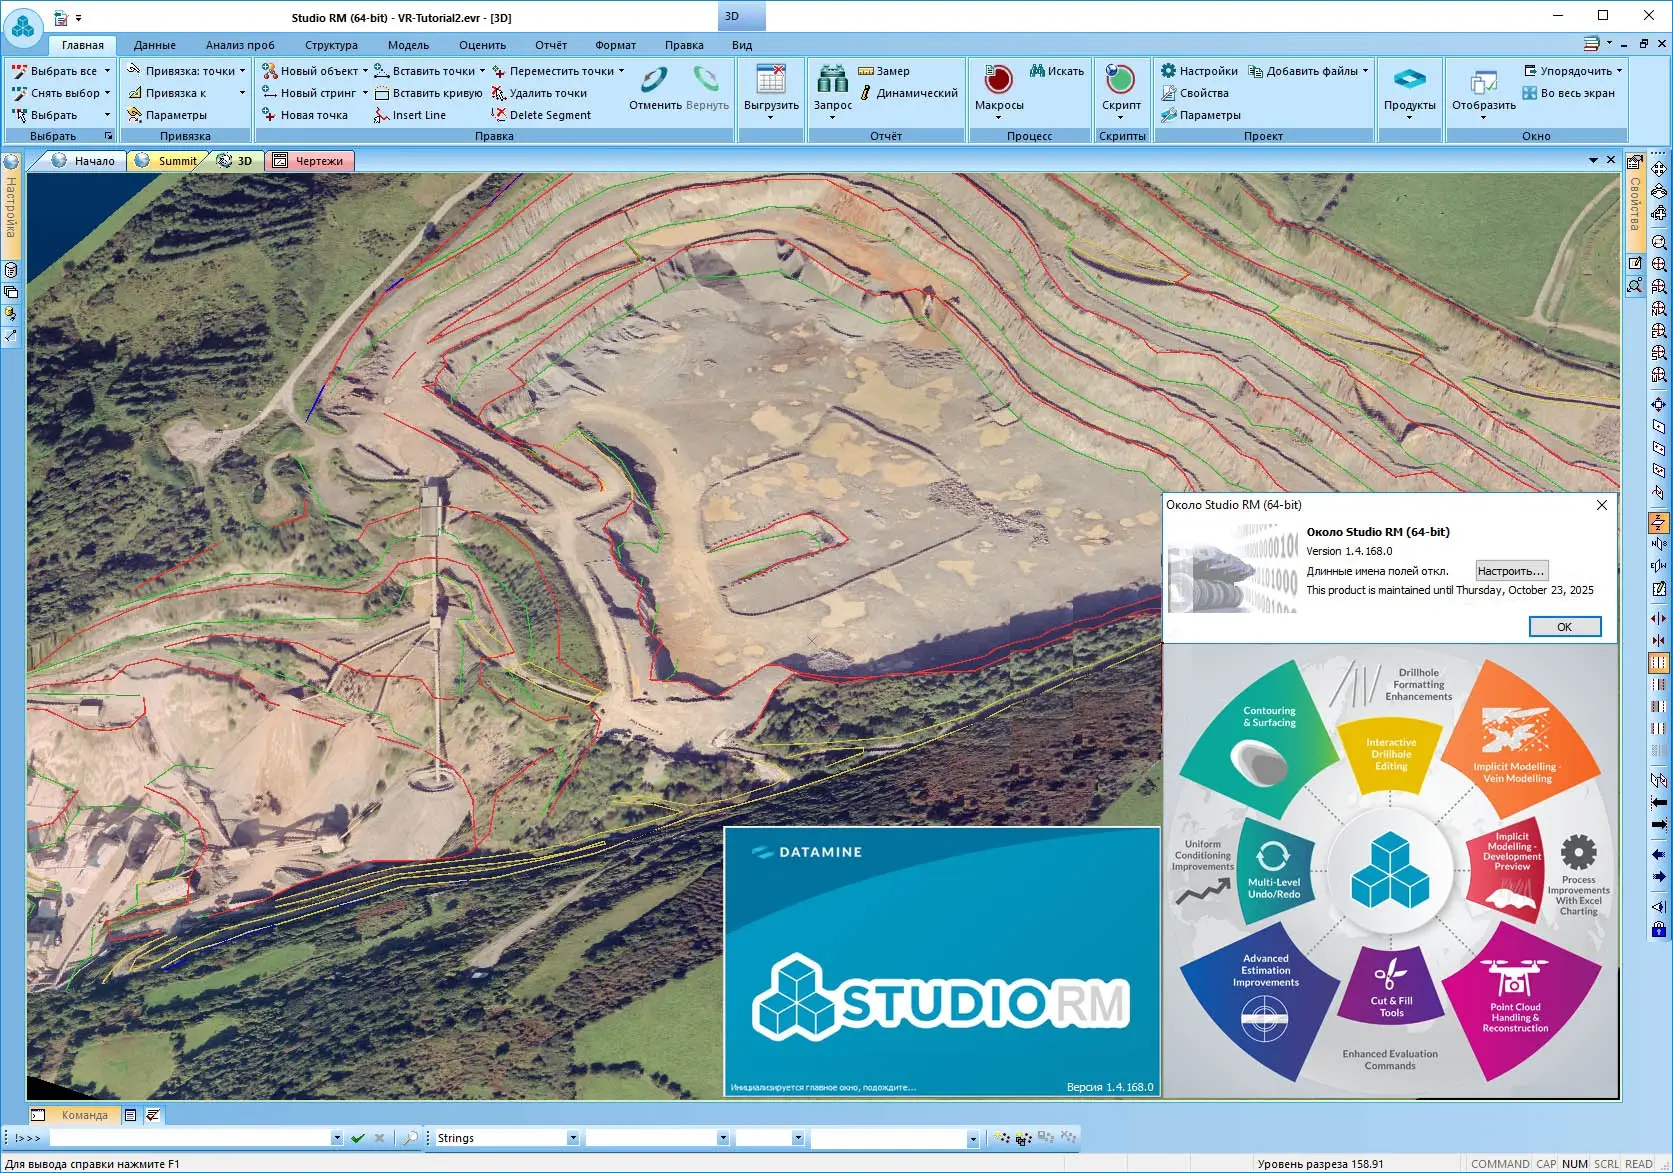
Task: Expand Упорядочить dropdown arrow
Action: click(x=1619, y=71)
